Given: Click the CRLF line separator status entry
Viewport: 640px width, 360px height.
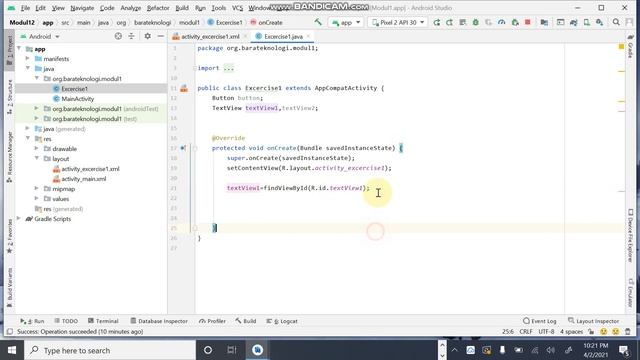Looking at the screenshot, I should [526, 332].
